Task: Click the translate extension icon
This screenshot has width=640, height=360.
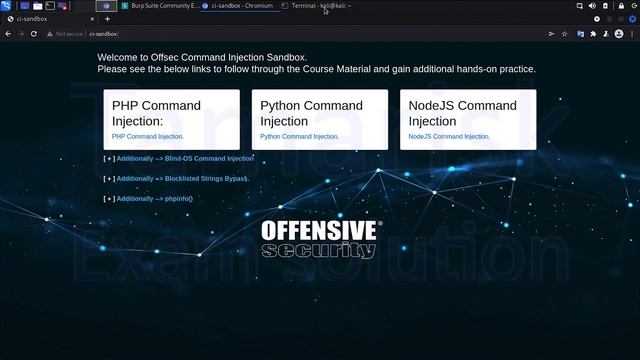Action: [x=580, y=34]
